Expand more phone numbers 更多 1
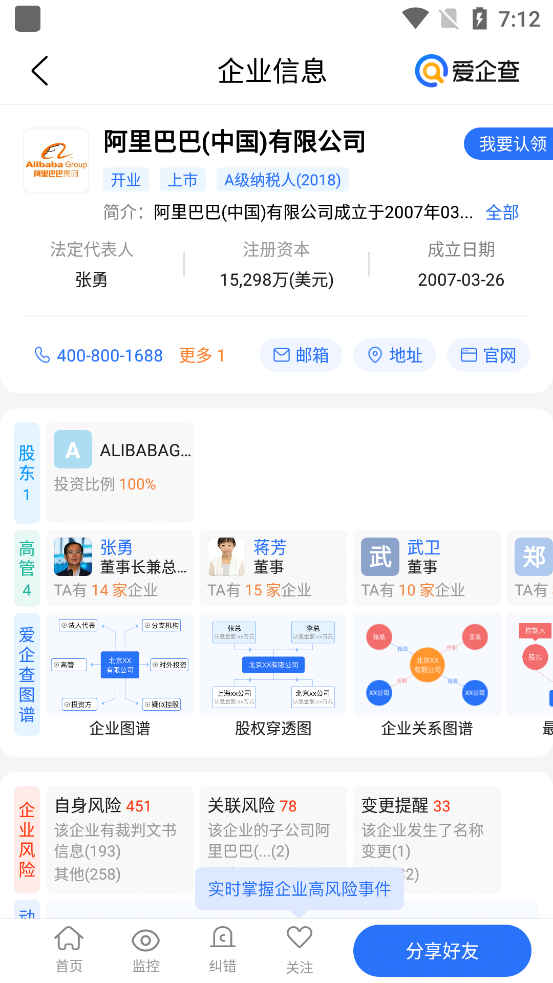553x983 pixels. click(202, 355)
